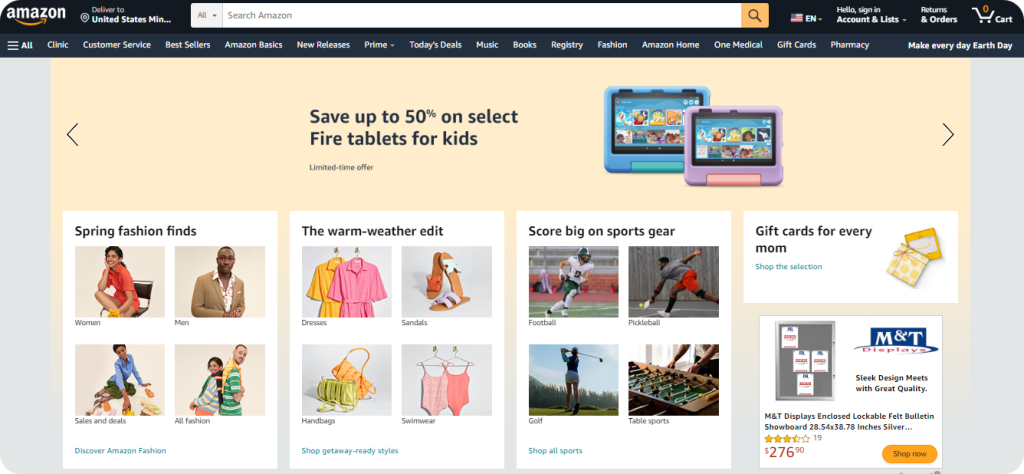This screenshot has width=1024, height=474.
Task: Go to previous carousel slide arrow
Action: 72,134
